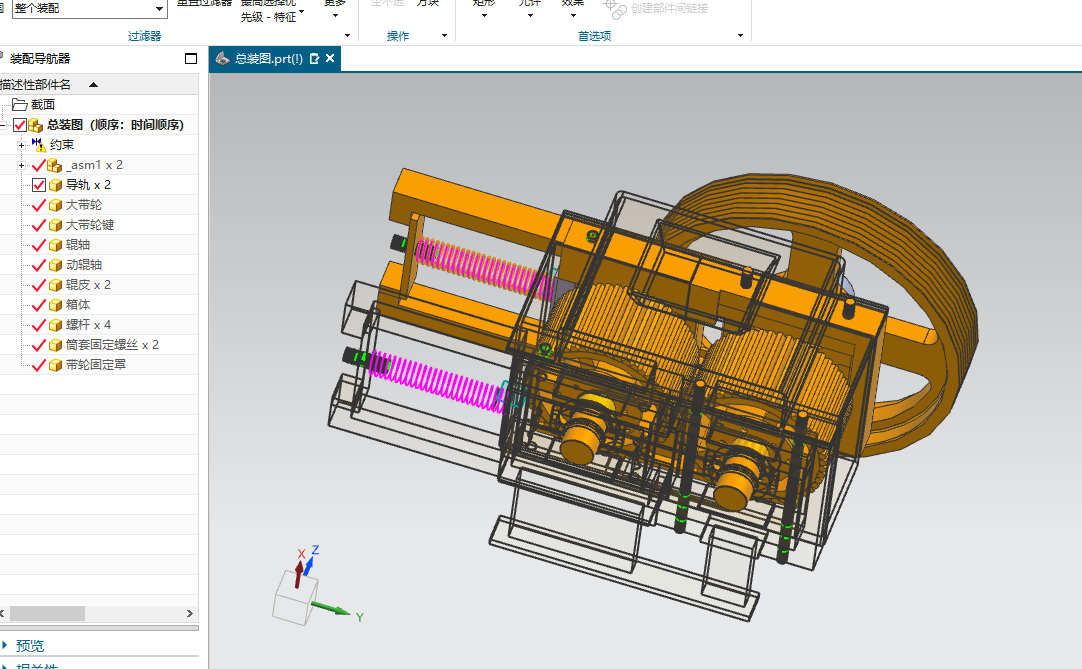Click the 带轮固定罩 part cube icon
Screen dimensions: 1082x669
click(x=56, y=365)
